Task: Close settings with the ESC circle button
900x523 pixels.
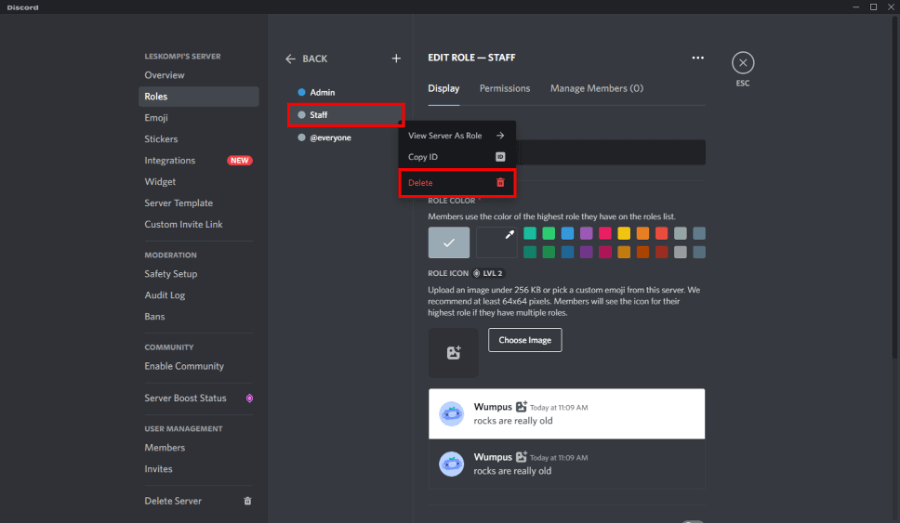Action: point(743,63)
